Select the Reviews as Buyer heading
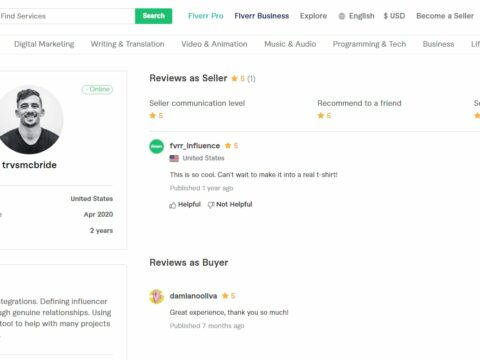 click(189, 263)
